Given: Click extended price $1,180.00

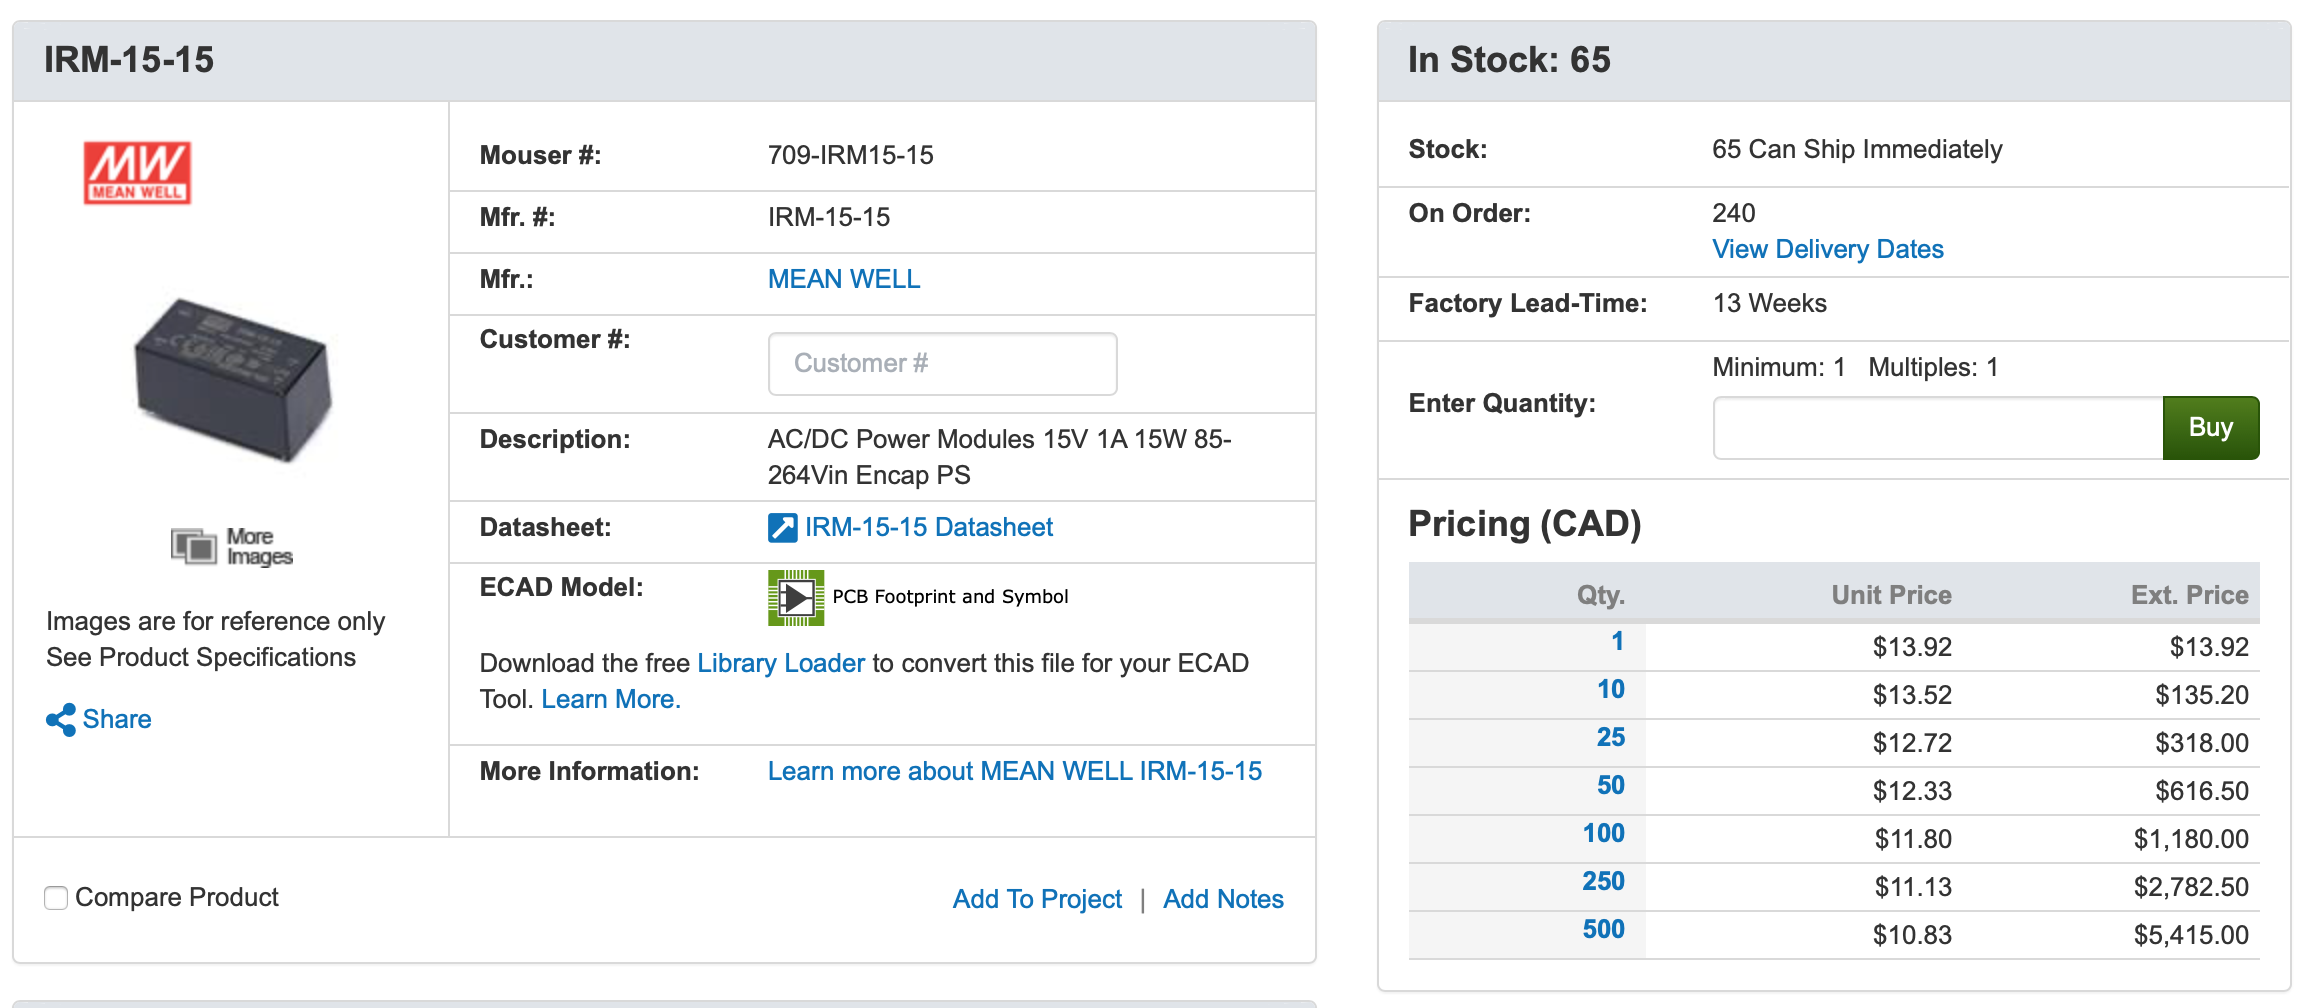Looking at the screenshot, I should pyautogui.click(x=2191, y=839).
